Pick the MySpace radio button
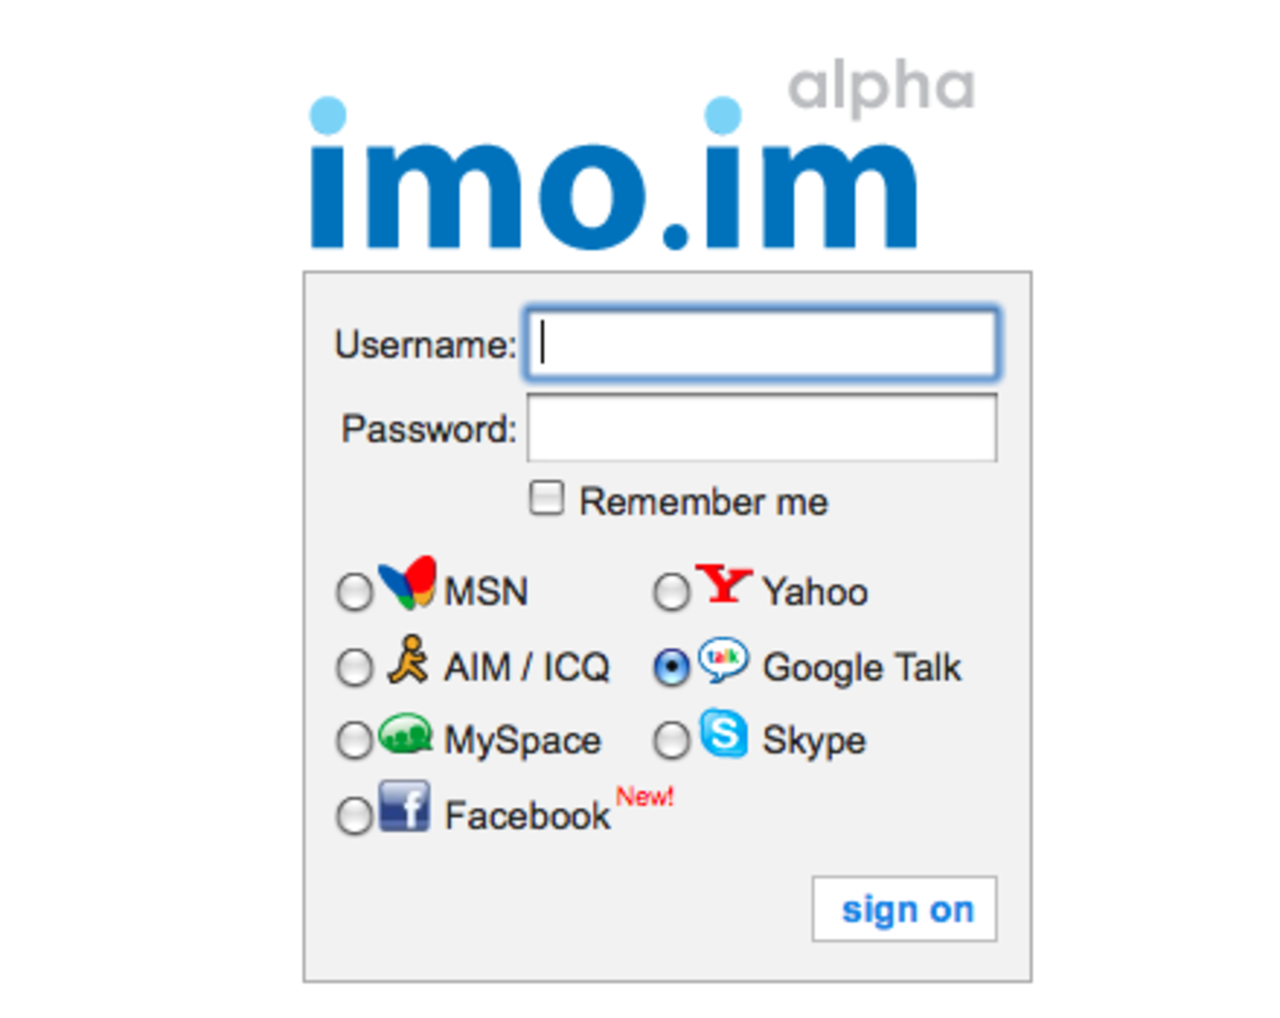The height and width of the screenshot is (1018, 1280). (x=354, y=741)
